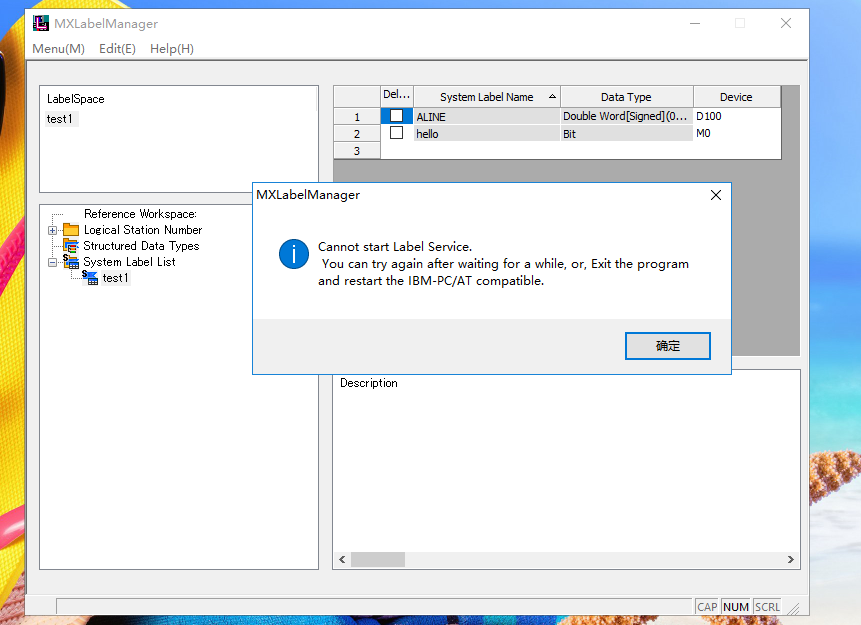Click the System Label List icon
This screenshot has width=861, height=625.
pos(71,262)
